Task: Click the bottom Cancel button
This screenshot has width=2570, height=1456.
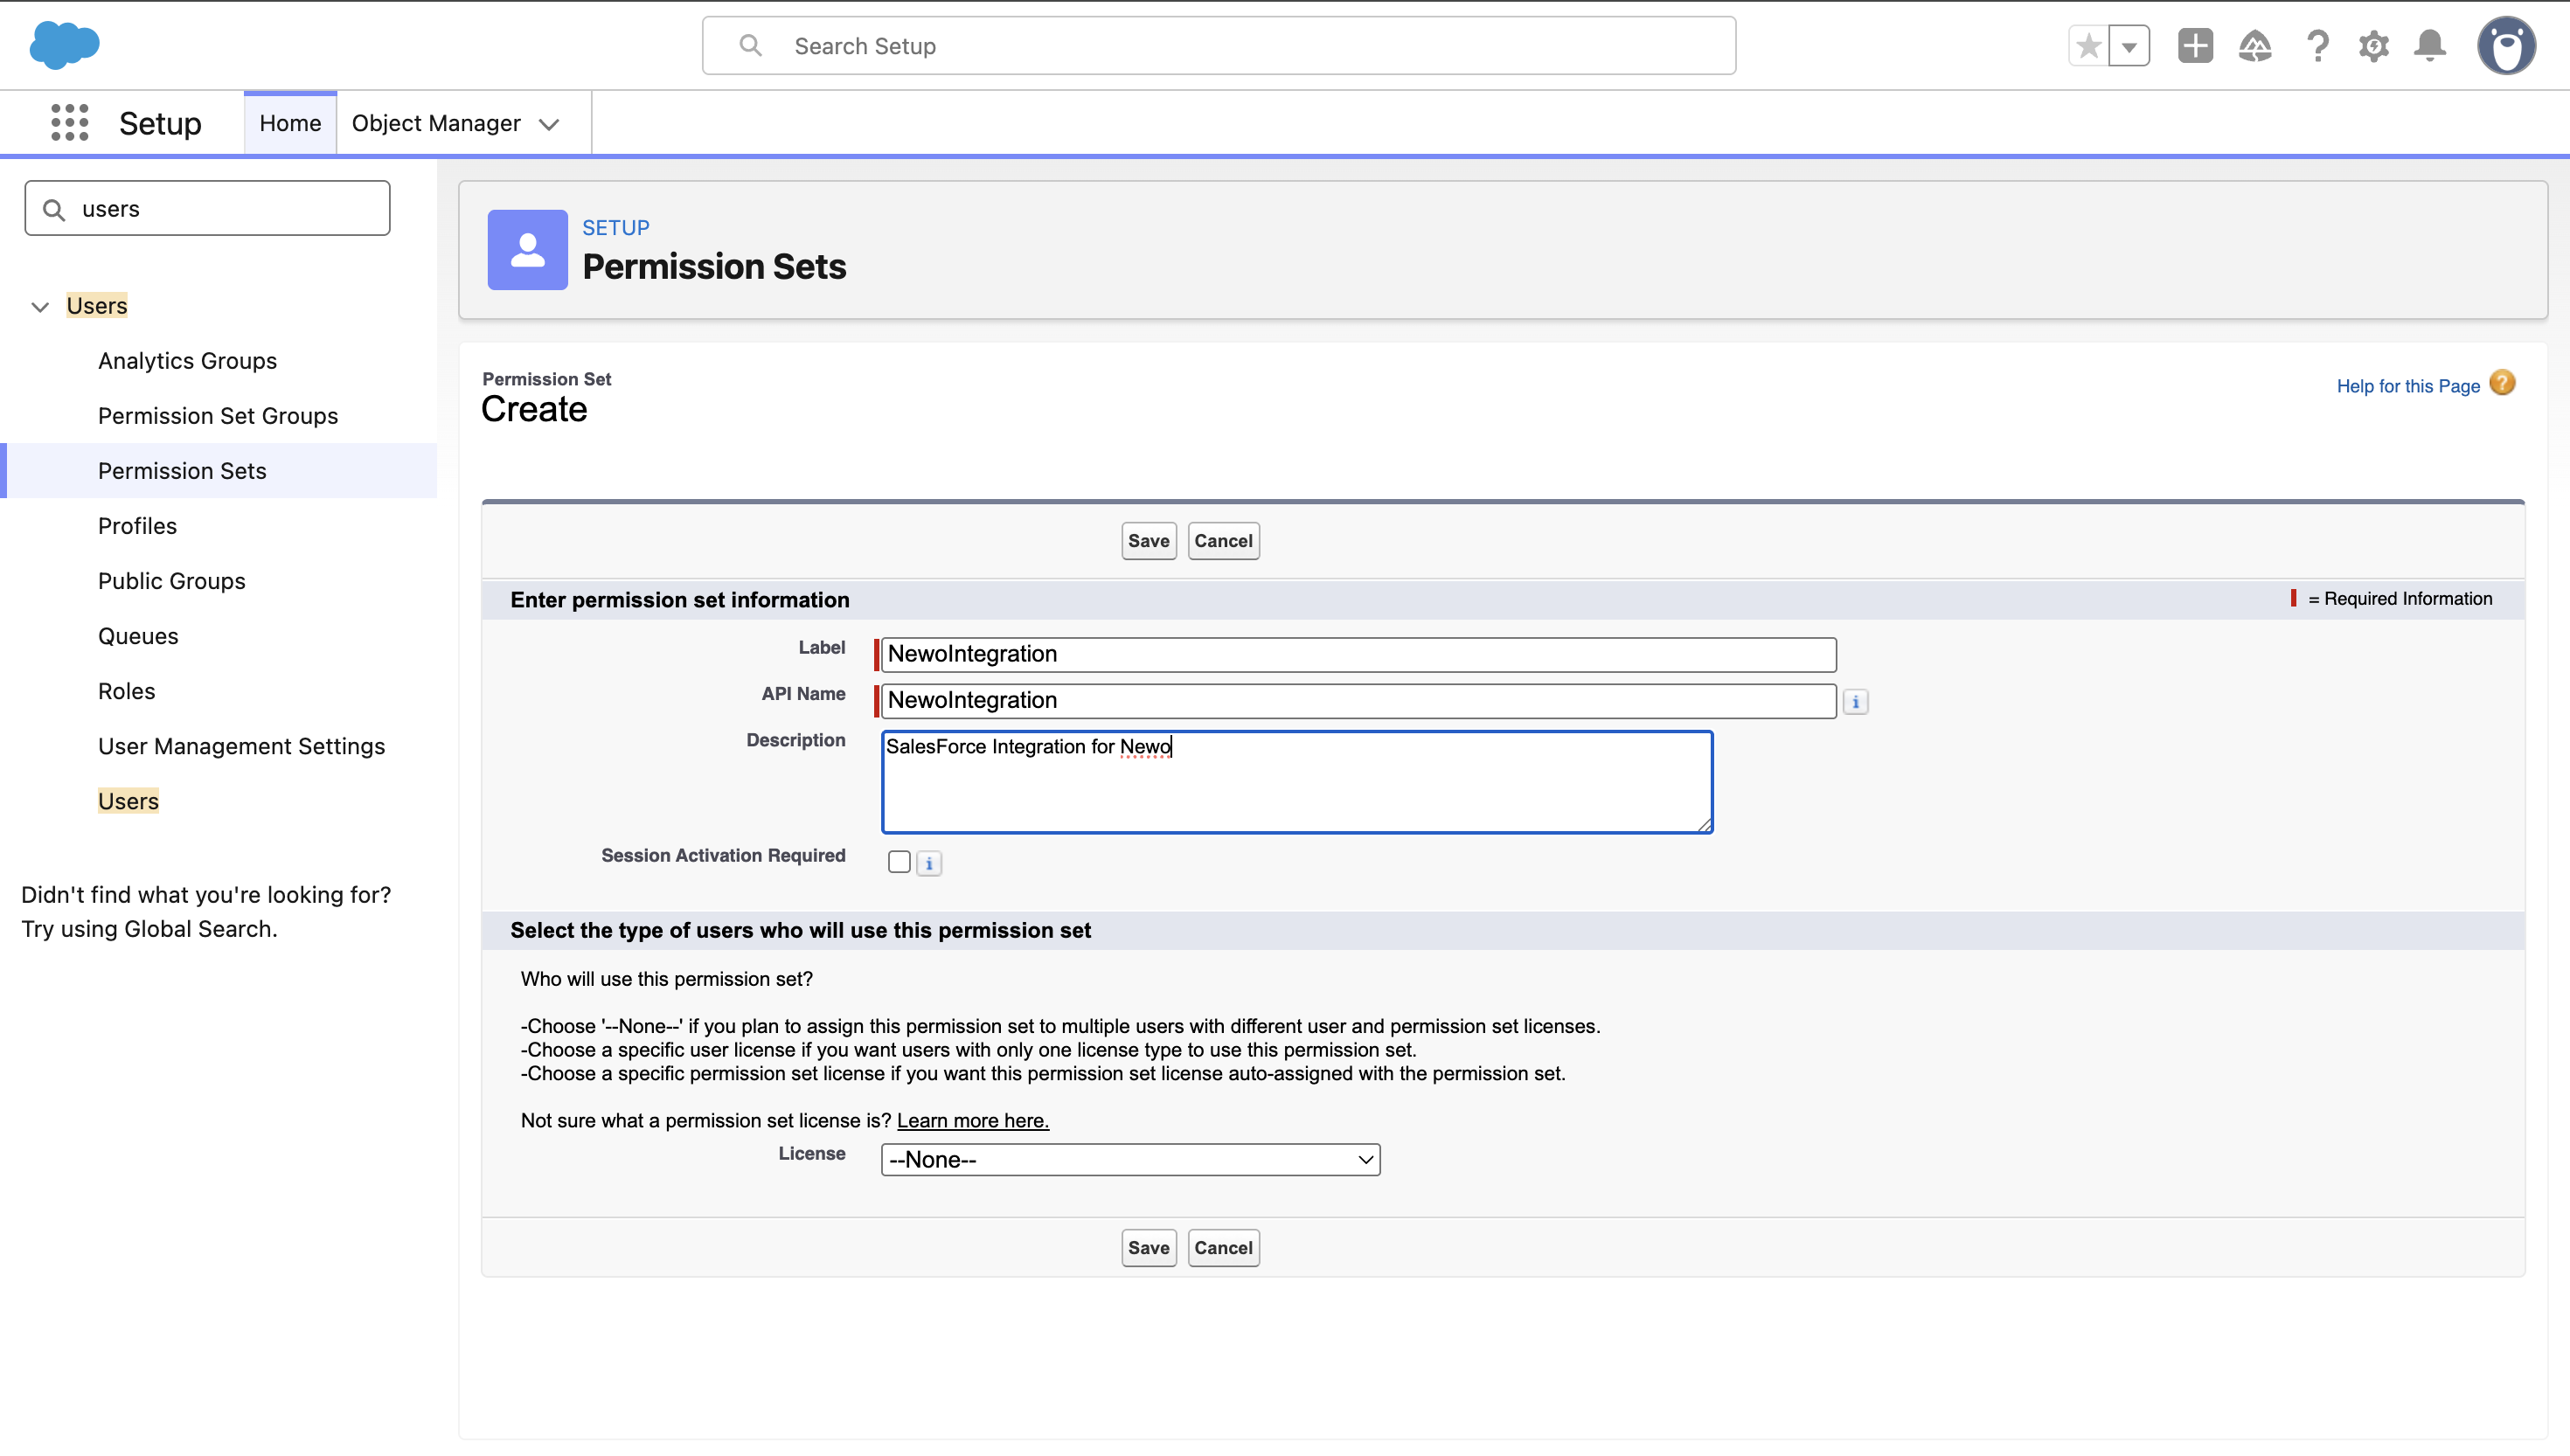Action: pos(1223,1248)
